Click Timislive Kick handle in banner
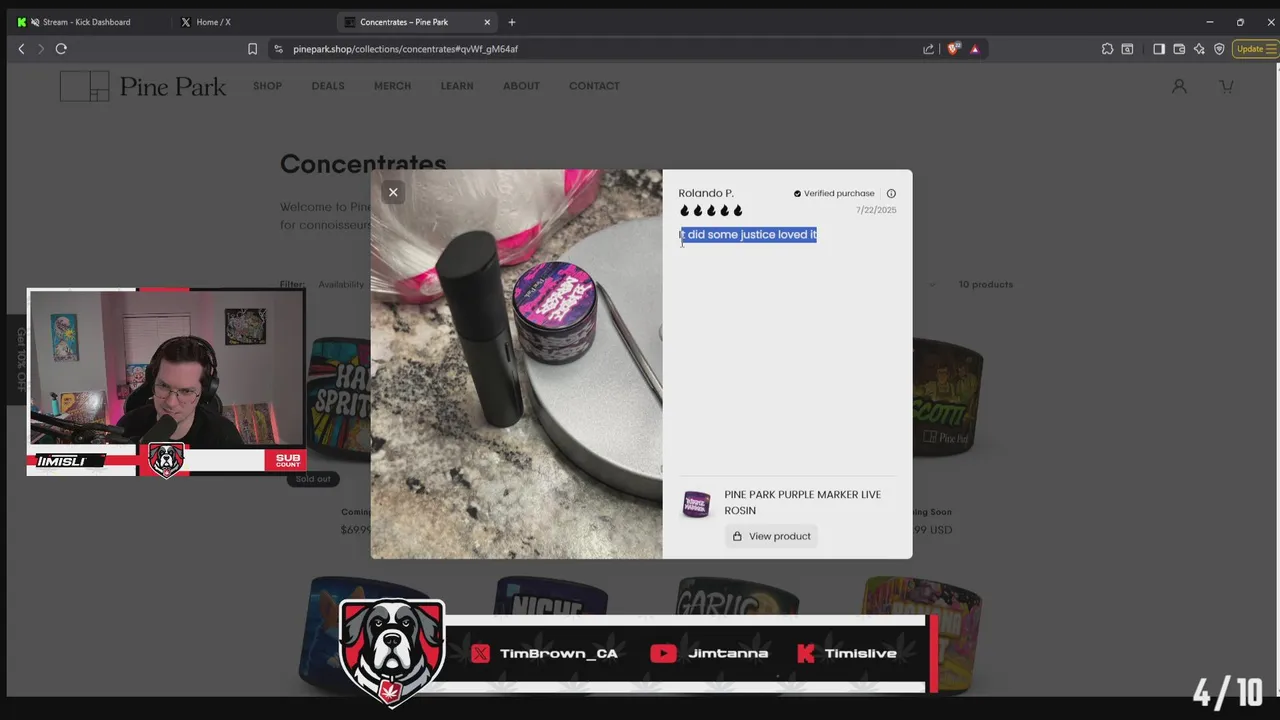 (x=860, y=654)
